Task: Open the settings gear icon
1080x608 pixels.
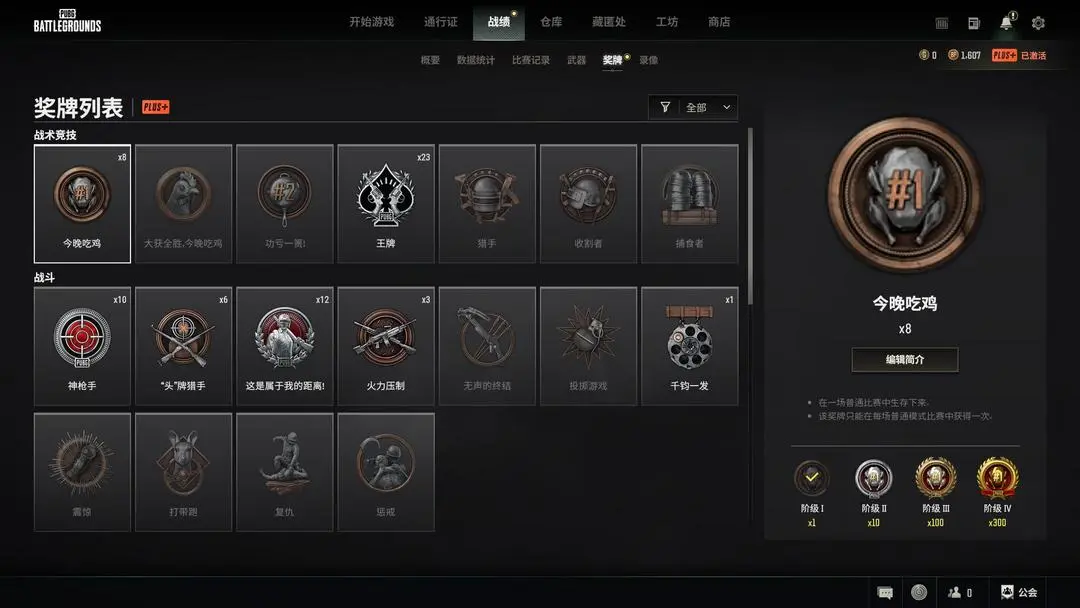Action: pyautogui.click(x=1038, y=23)
